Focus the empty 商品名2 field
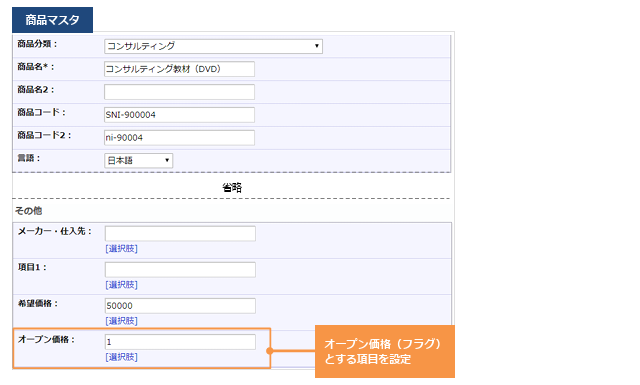This screenshot has width=640, height=385. click(180, 92)
